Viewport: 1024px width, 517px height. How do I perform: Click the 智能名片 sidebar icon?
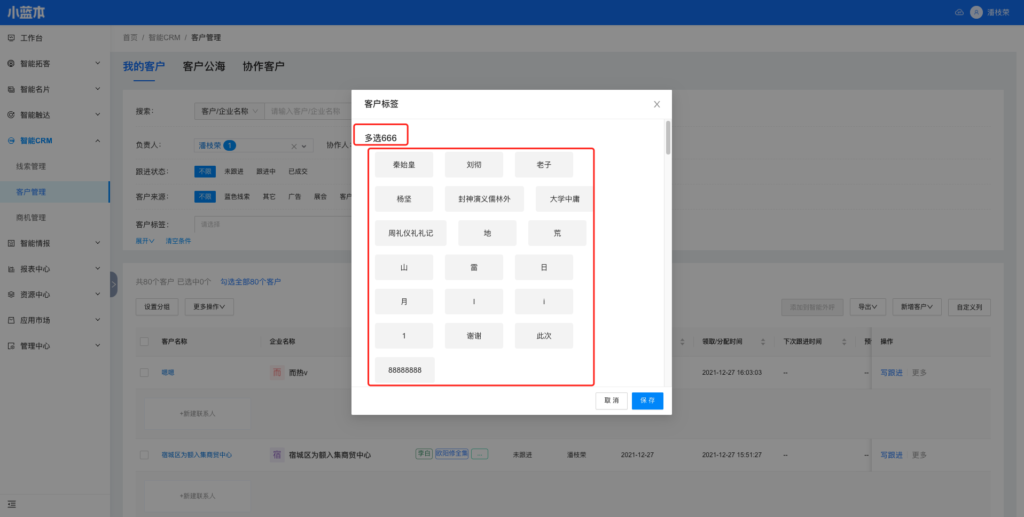coord(11,89)
